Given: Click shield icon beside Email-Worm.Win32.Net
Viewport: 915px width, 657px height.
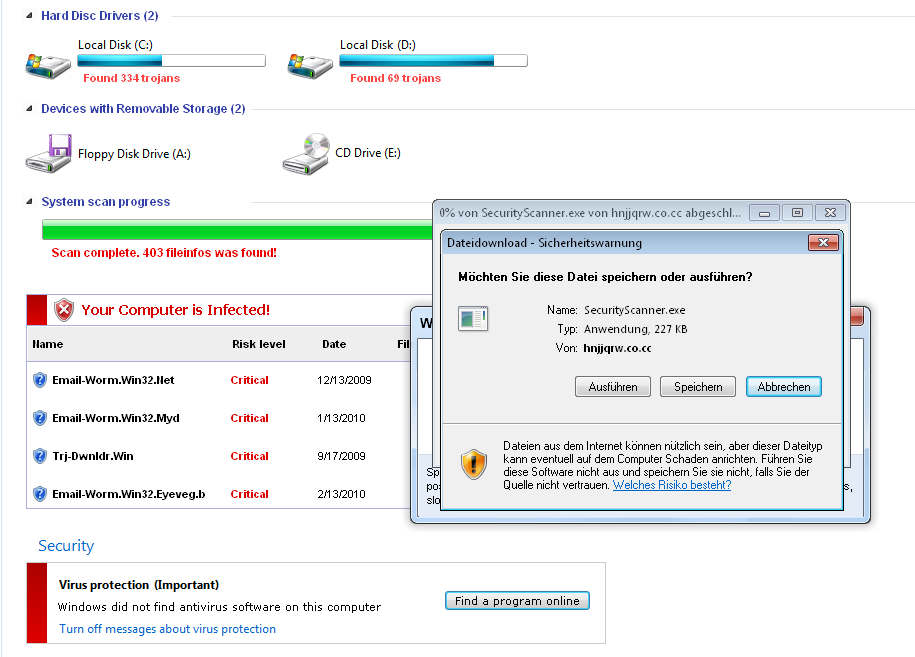Looking at the screenshot, I should pos(40,380).
